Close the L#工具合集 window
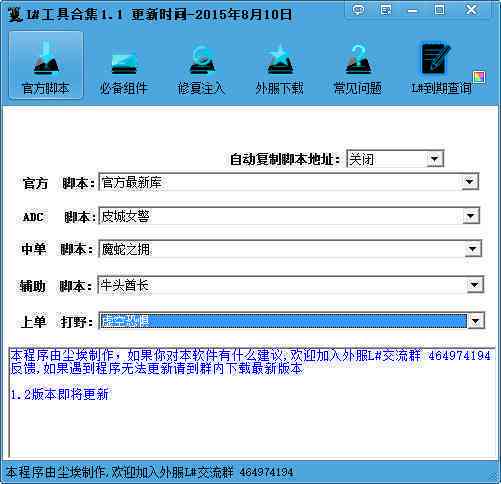 point(471,9)
